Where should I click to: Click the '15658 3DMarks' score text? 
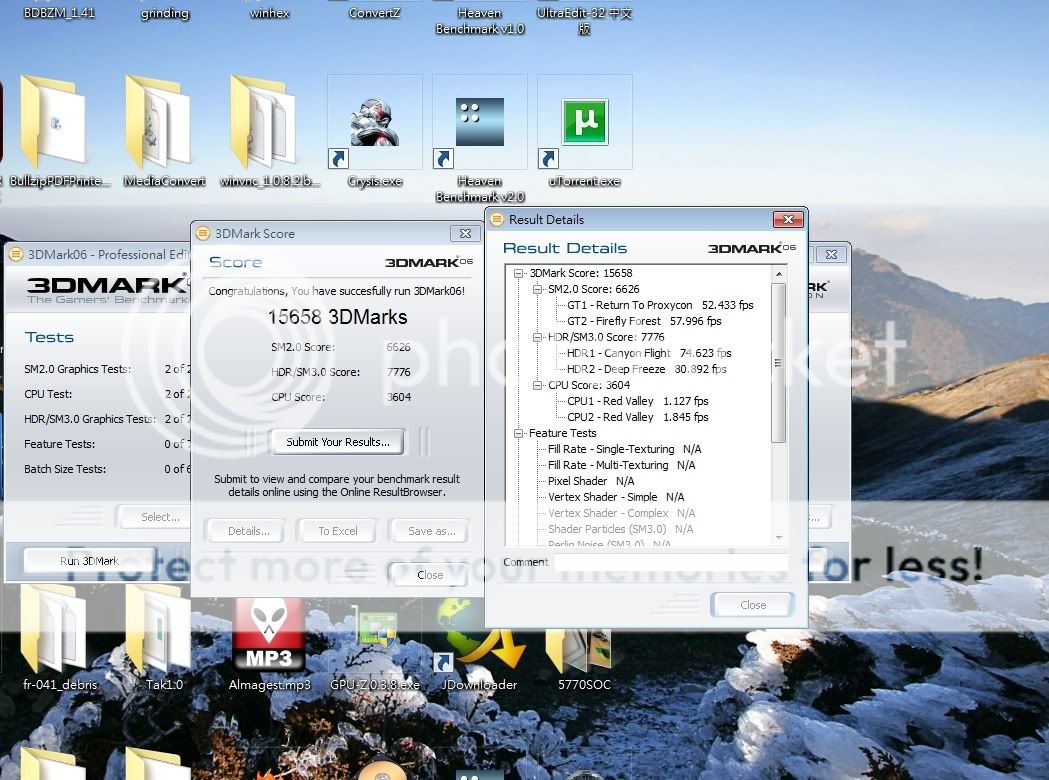pos(338,317)
